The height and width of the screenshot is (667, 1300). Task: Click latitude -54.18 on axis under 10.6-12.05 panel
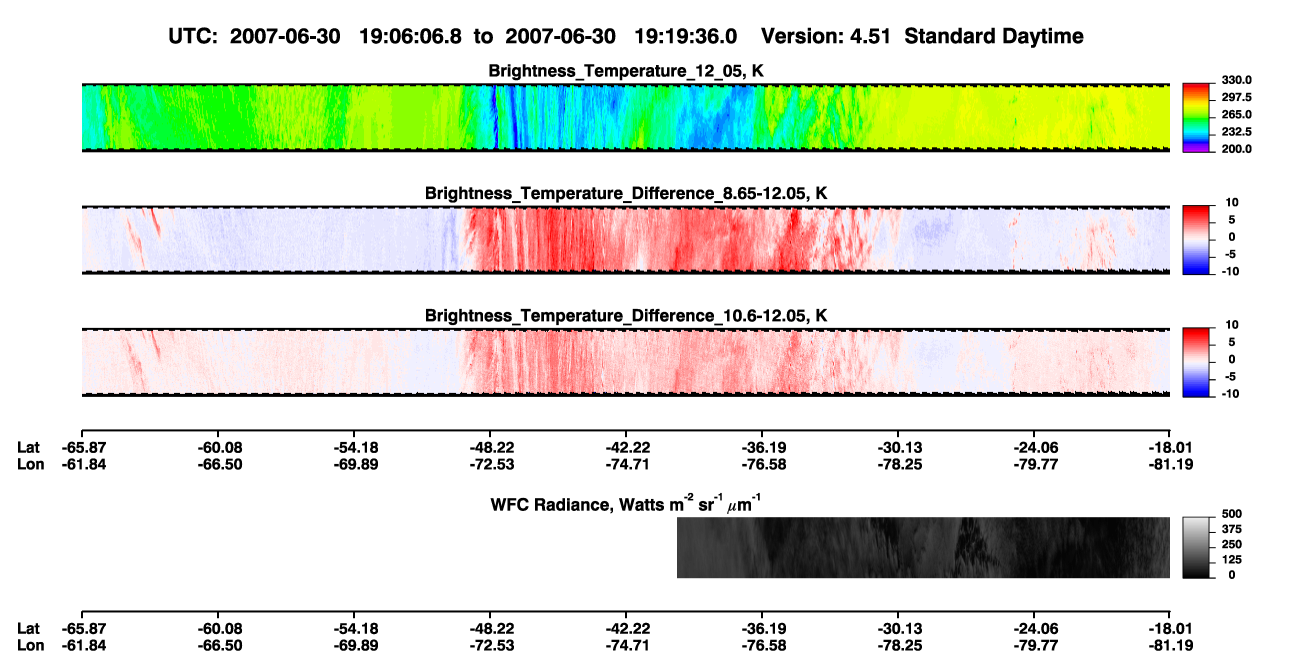[x=356, y=447]
